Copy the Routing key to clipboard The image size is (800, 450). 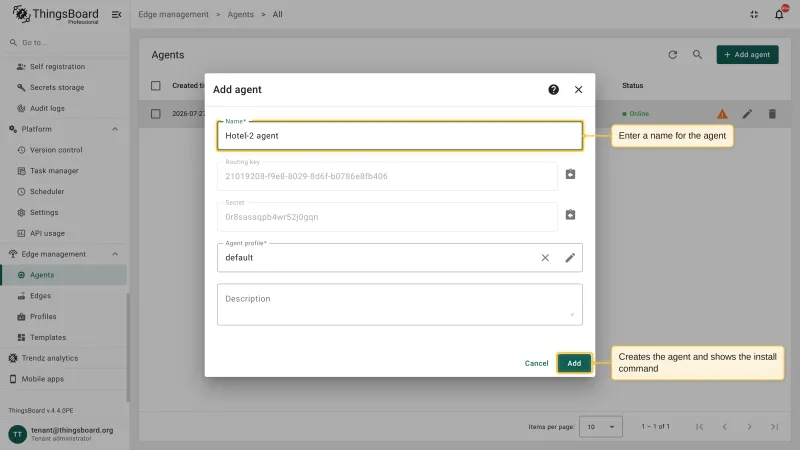tap(570, 174)
